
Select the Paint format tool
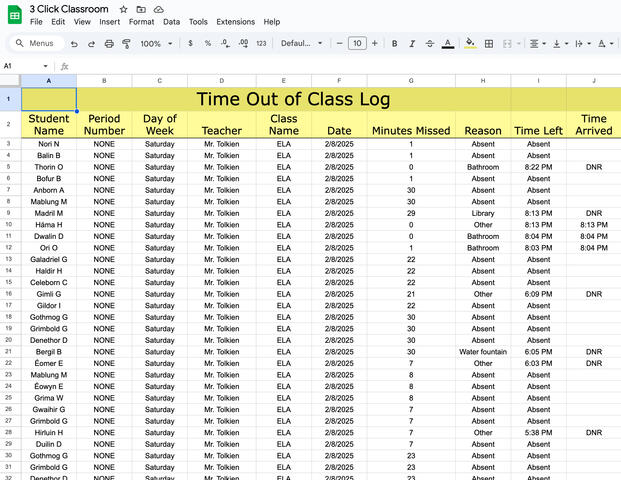[125, 44]
